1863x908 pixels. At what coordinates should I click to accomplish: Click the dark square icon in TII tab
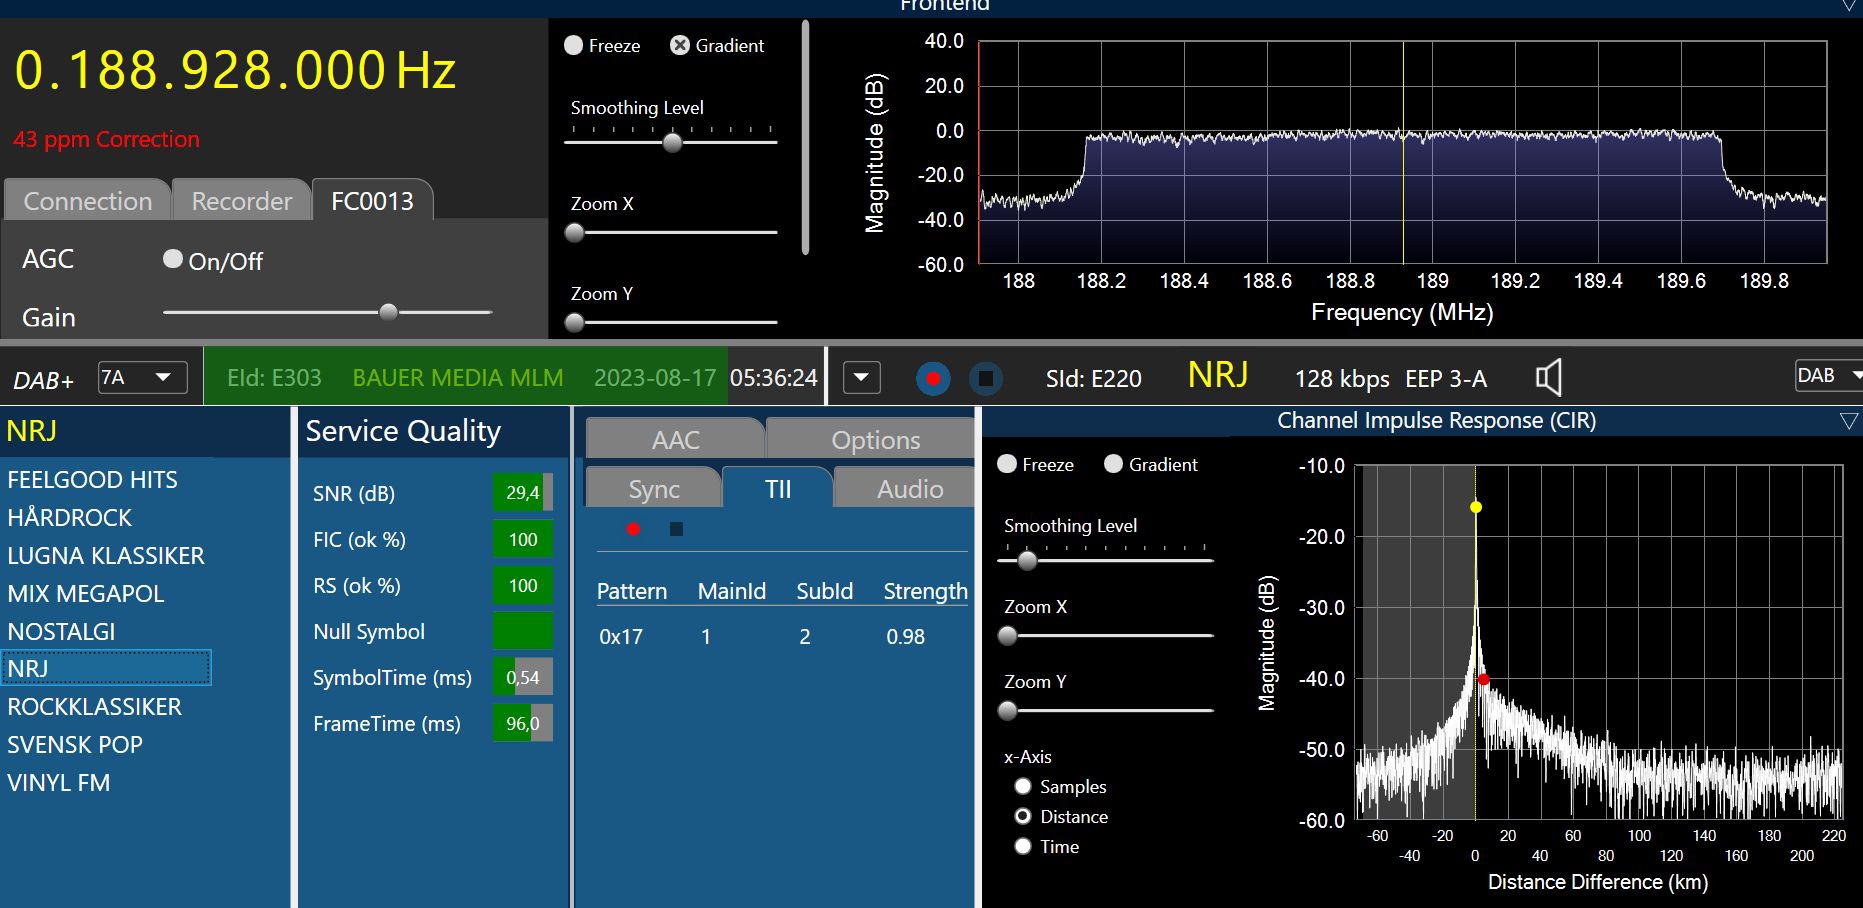676,529
